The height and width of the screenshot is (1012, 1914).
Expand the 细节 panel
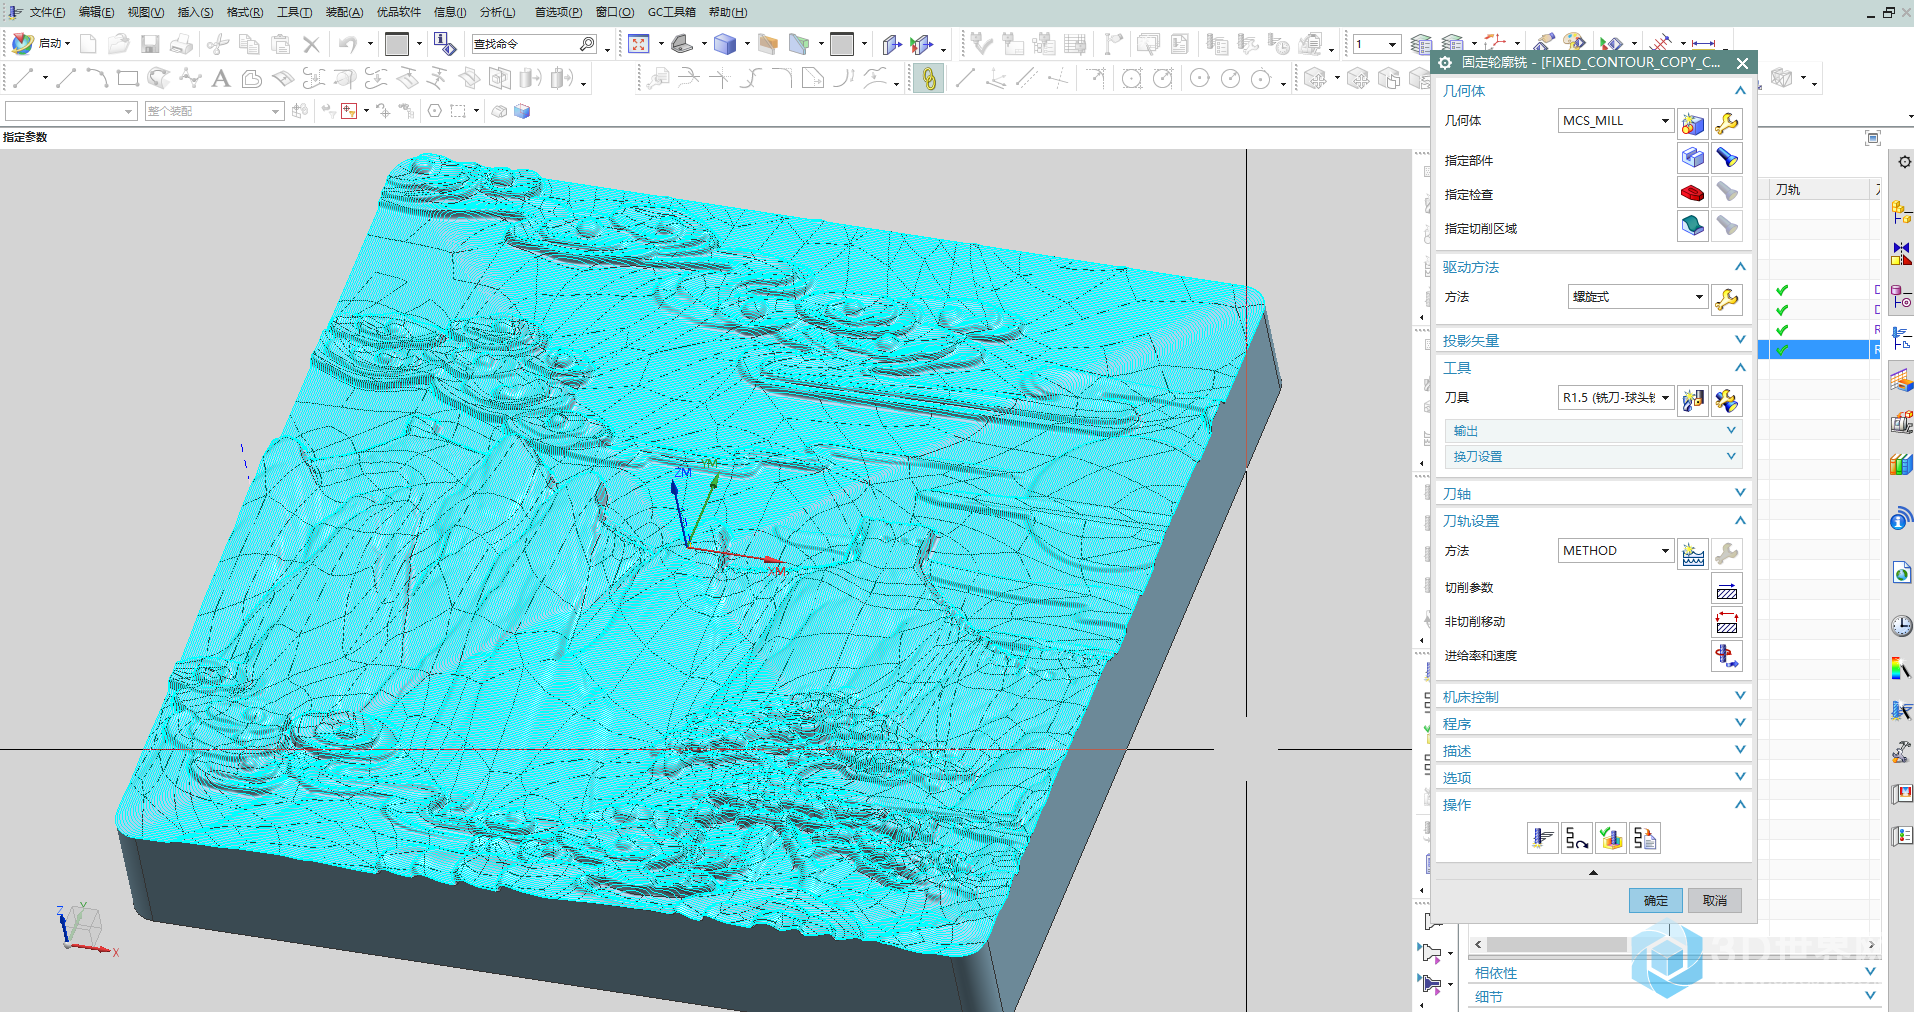(x=1674, y=997)
